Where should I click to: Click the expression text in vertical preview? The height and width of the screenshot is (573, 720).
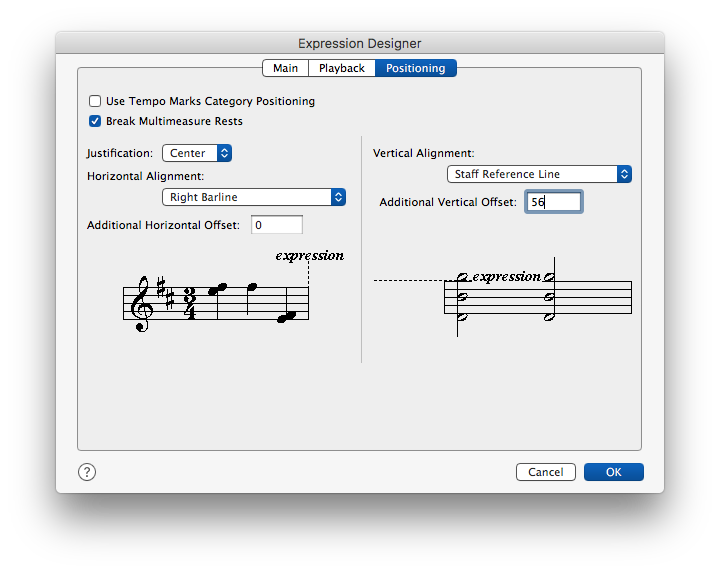pos(506,276)
